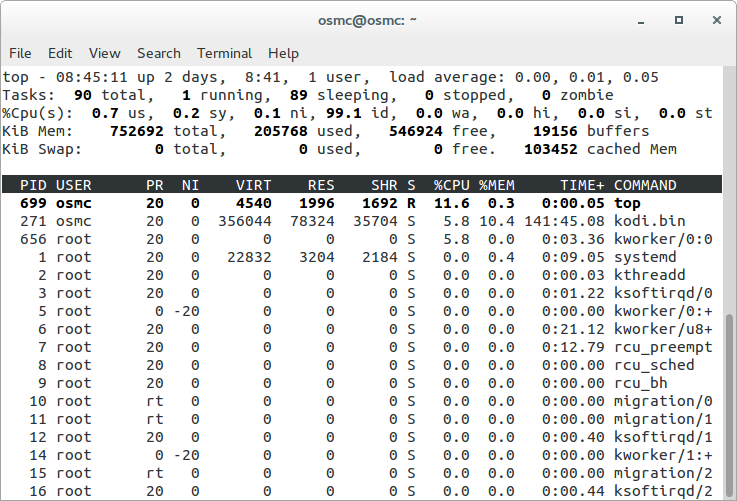Click the migration/2 command name
The image size is (737, 501).
pyautogui.click(x=663, y=473)
